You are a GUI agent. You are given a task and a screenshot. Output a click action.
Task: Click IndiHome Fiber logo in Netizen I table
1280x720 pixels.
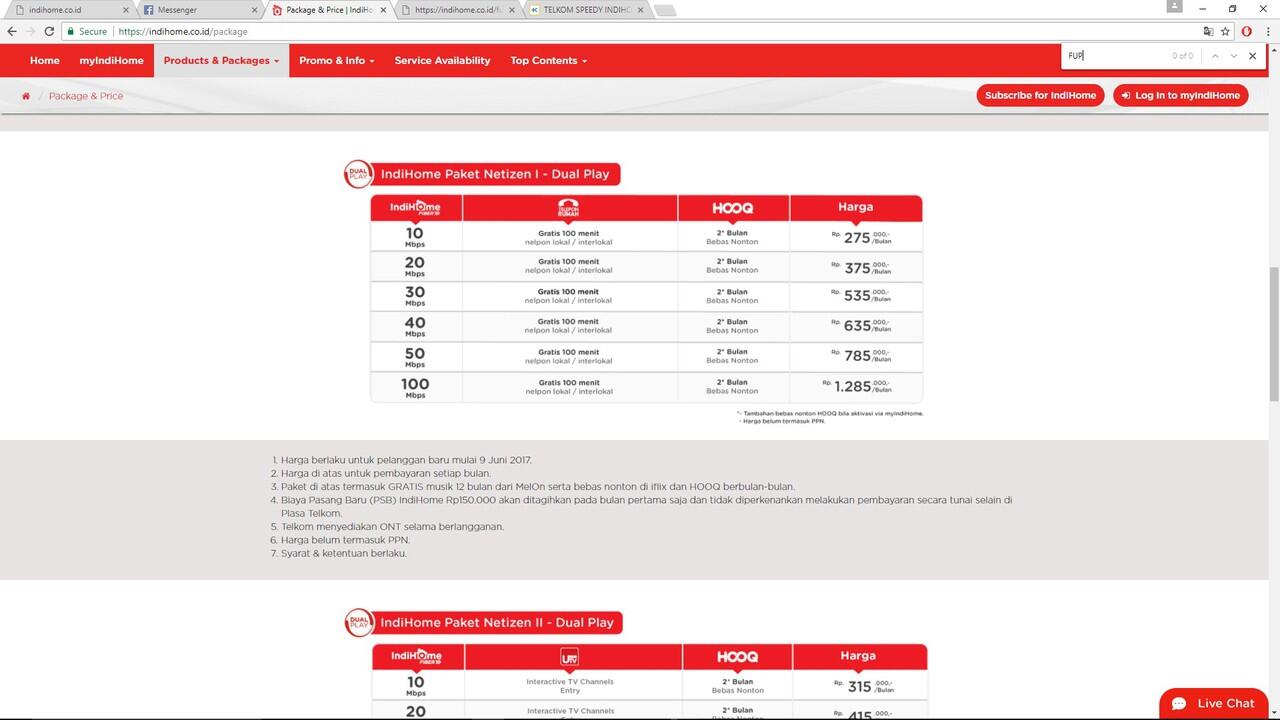415,207
